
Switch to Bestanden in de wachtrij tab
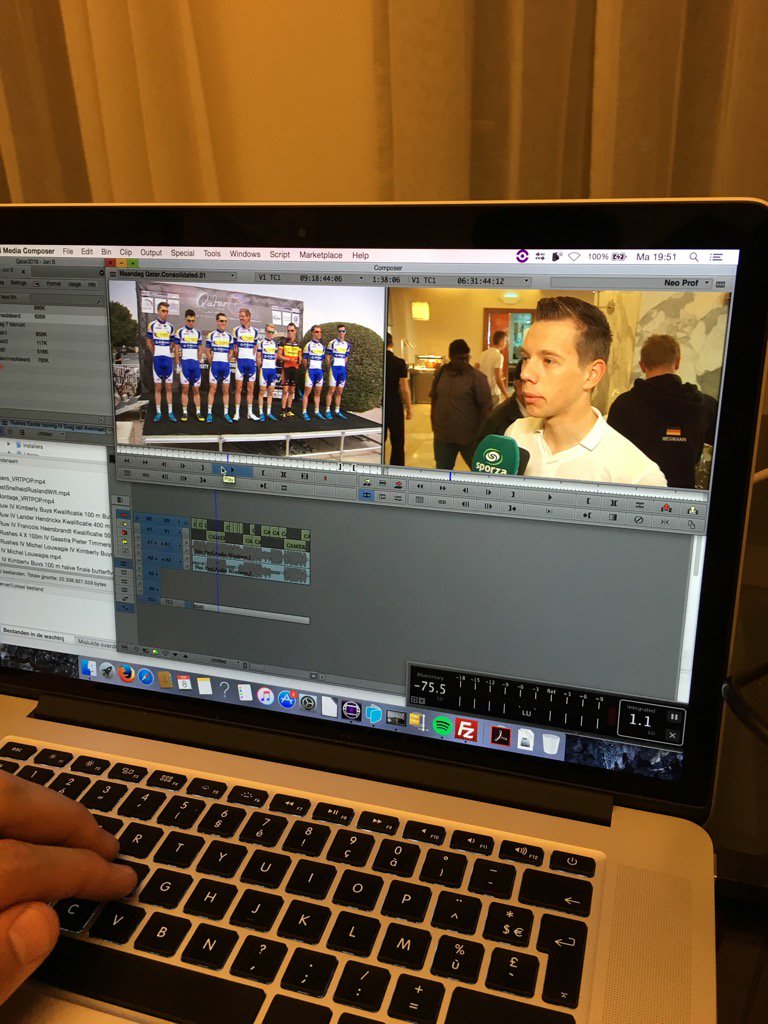[33, 633]
